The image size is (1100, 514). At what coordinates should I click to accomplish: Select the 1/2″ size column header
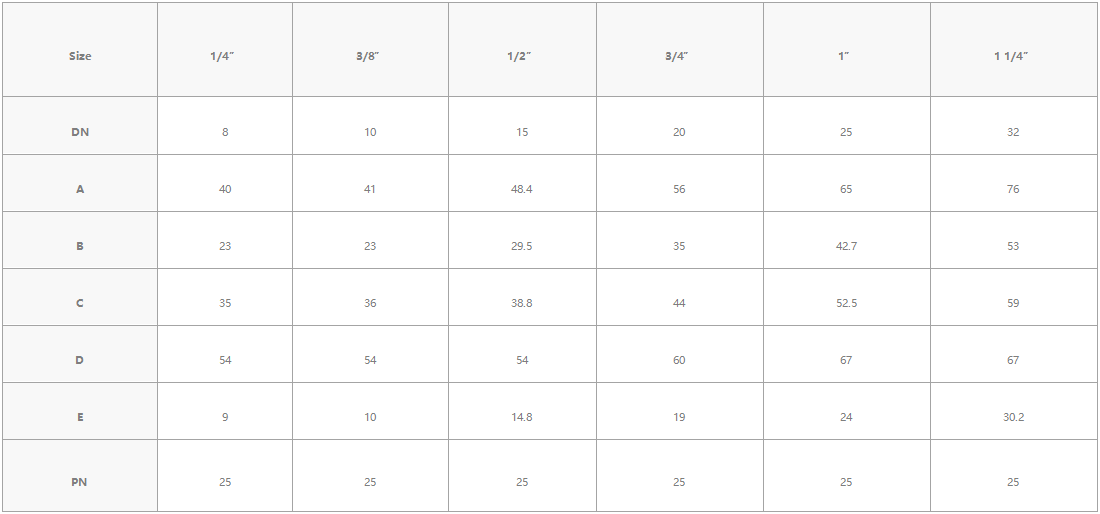[522, 56]
